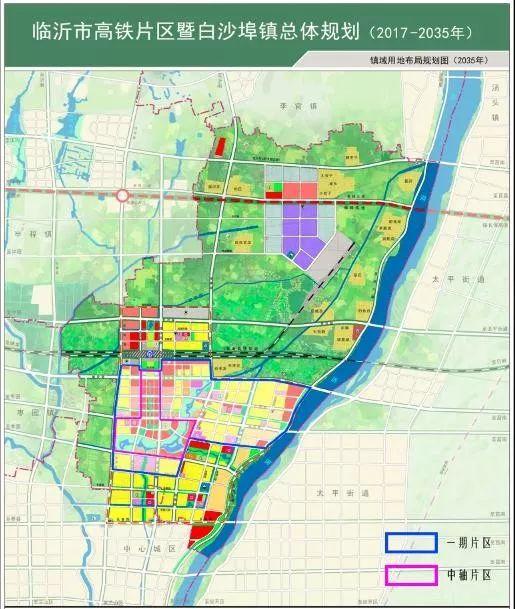The image size is (515, 609).
Task: Click the 汤头镇 label at upper right
Action: click(495, 103)
